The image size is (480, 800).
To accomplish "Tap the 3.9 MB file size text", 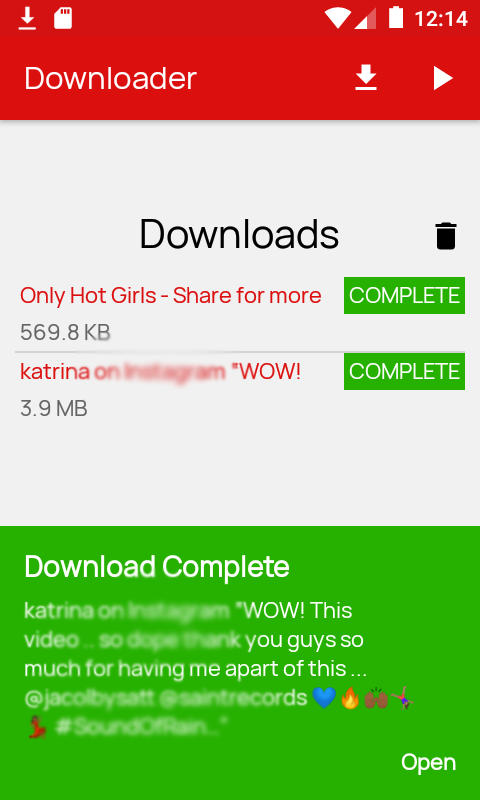I will point(54,409).
